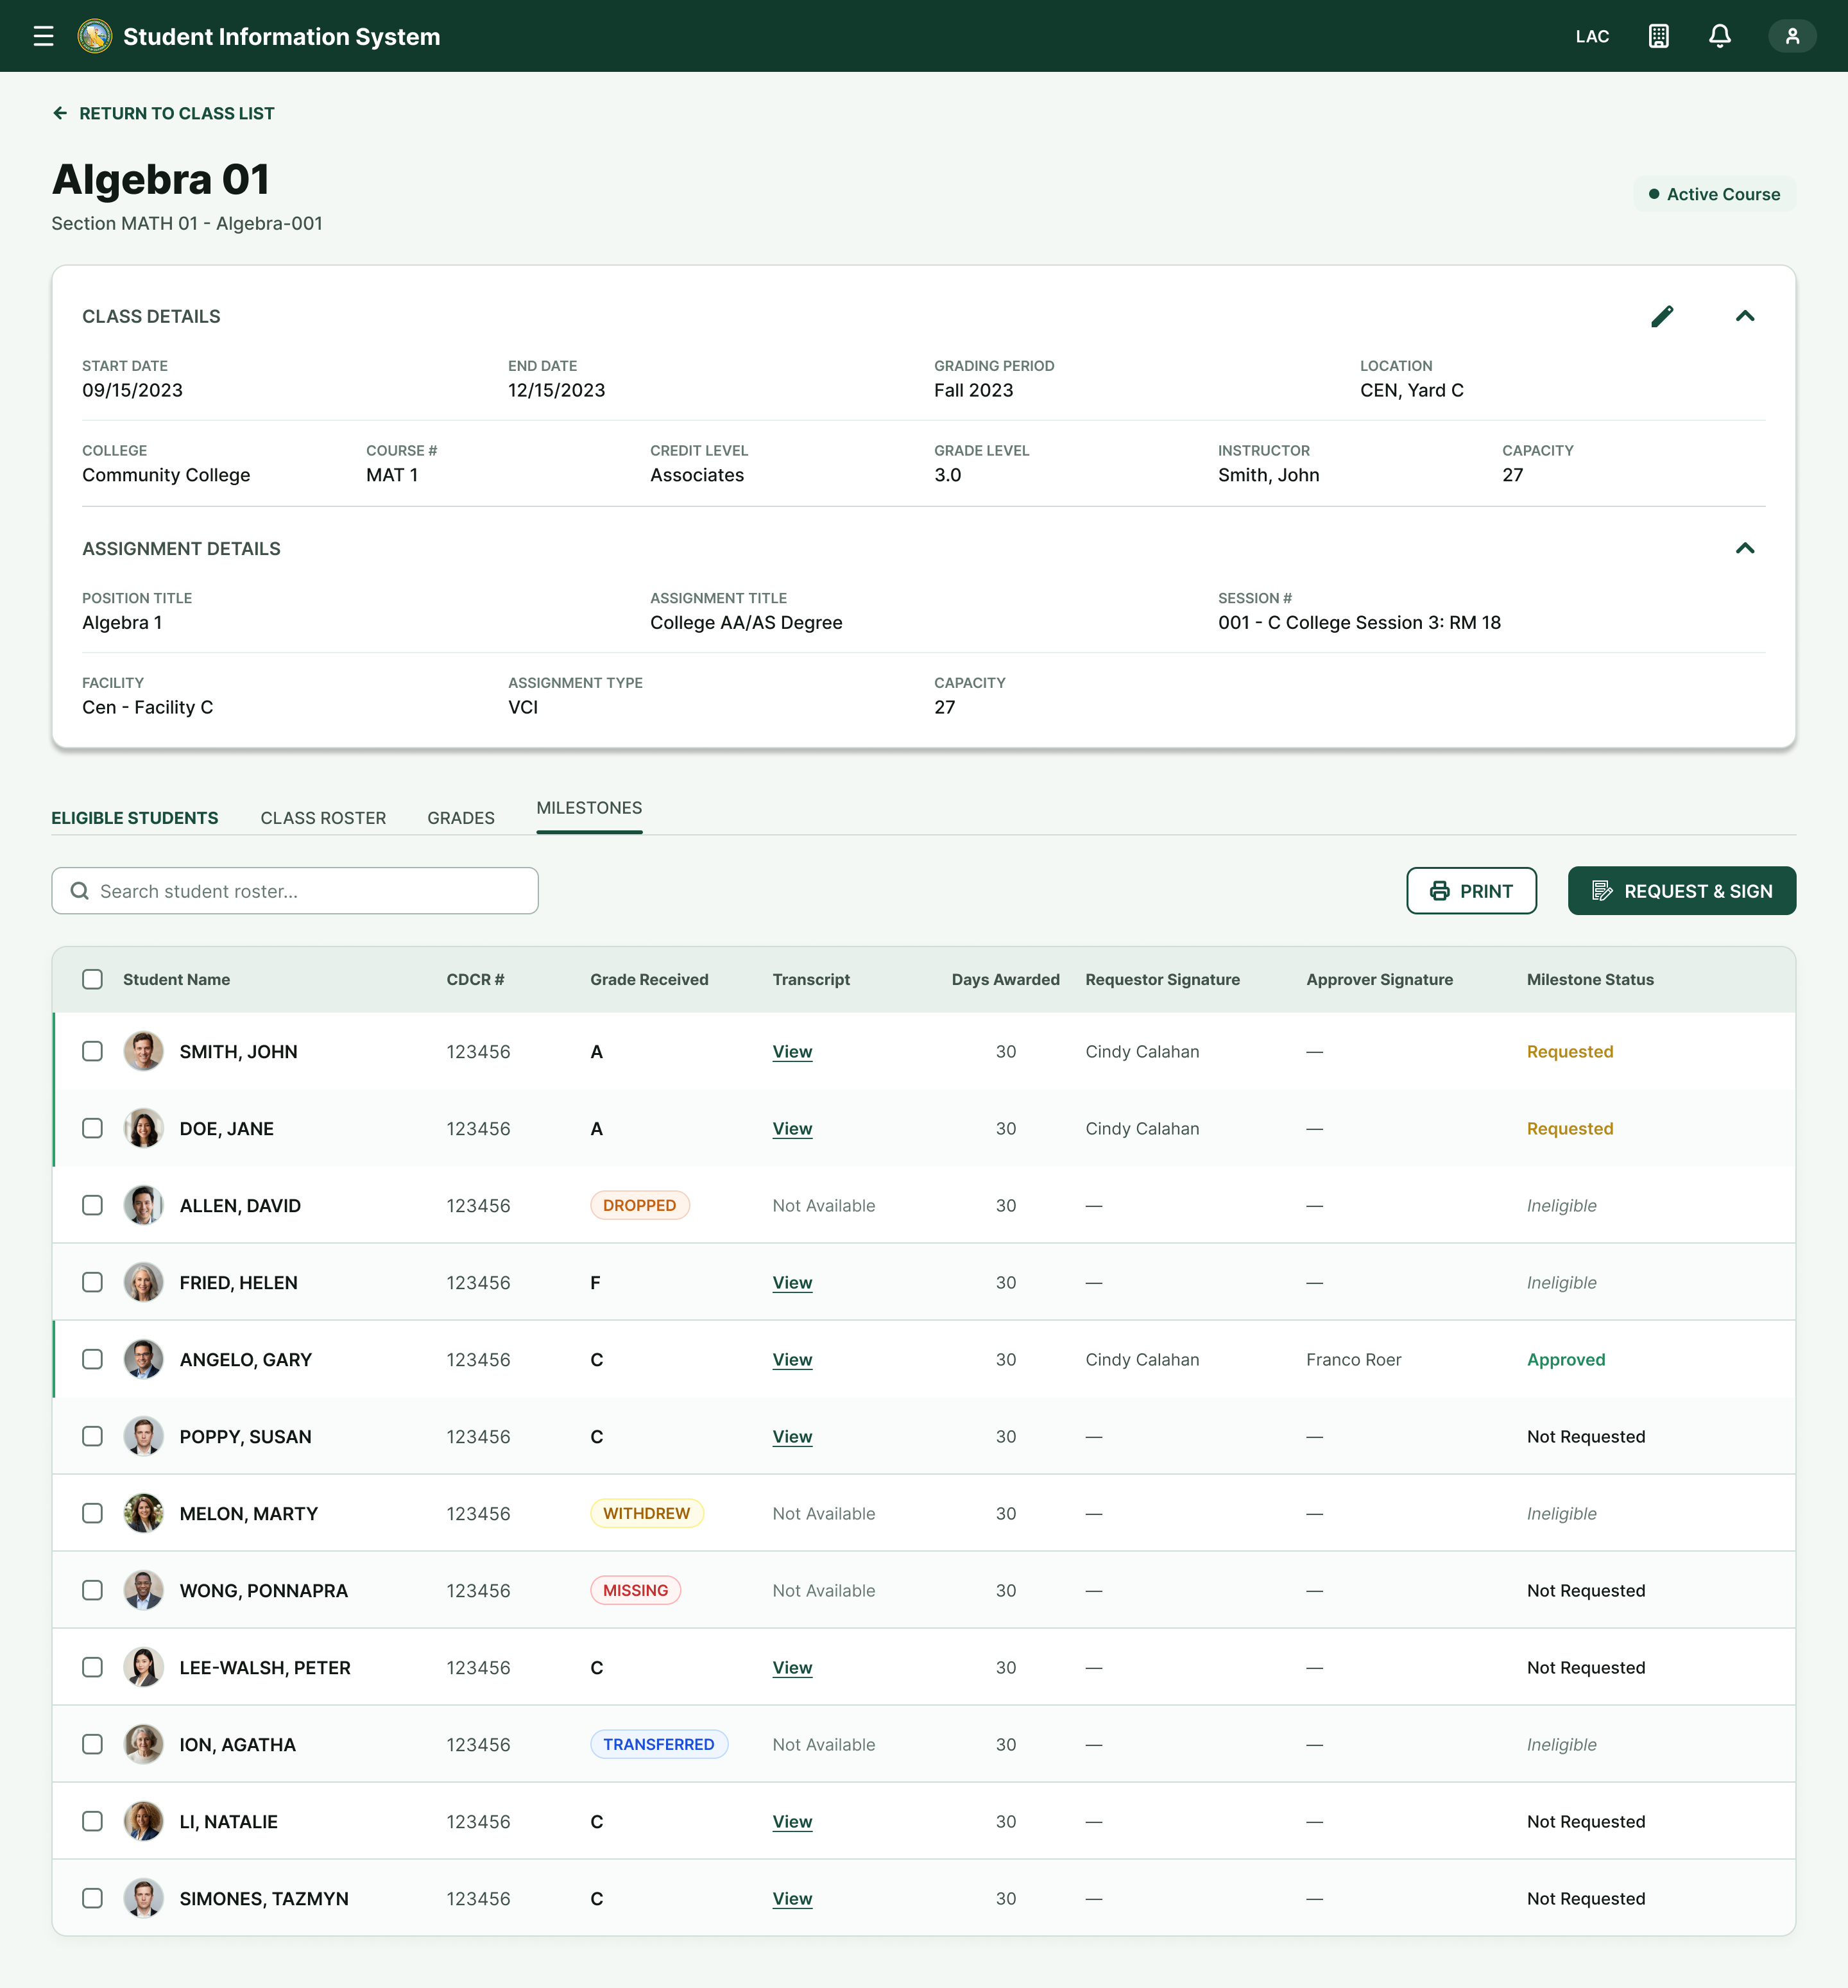Click Franco Roer approver signature
Screen dimensions: 1848x1988
pos(1353,1359)
